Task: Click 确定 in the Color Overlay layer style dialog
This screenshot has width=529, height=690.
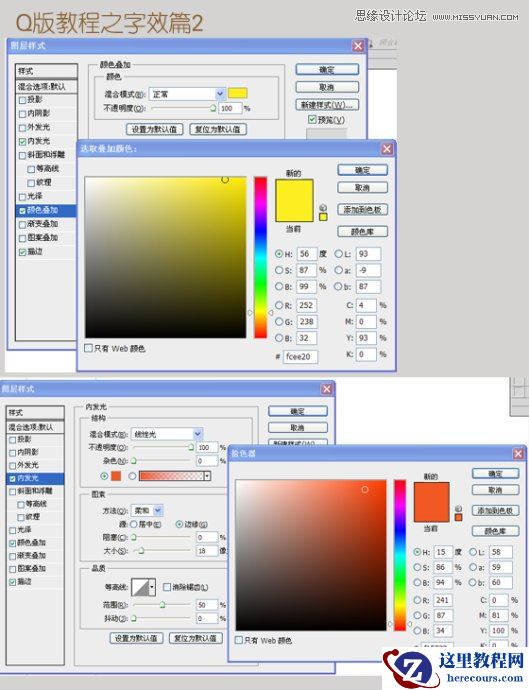Action: (327, 70)
